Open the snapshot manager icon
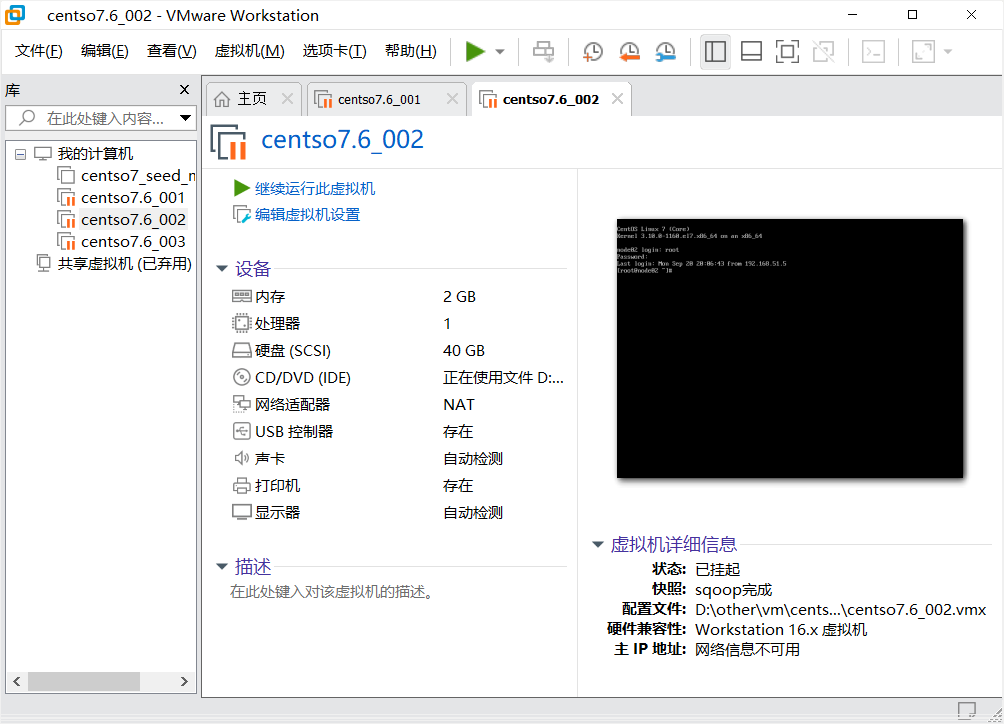The image size is (1004, 724). (666, 51)
